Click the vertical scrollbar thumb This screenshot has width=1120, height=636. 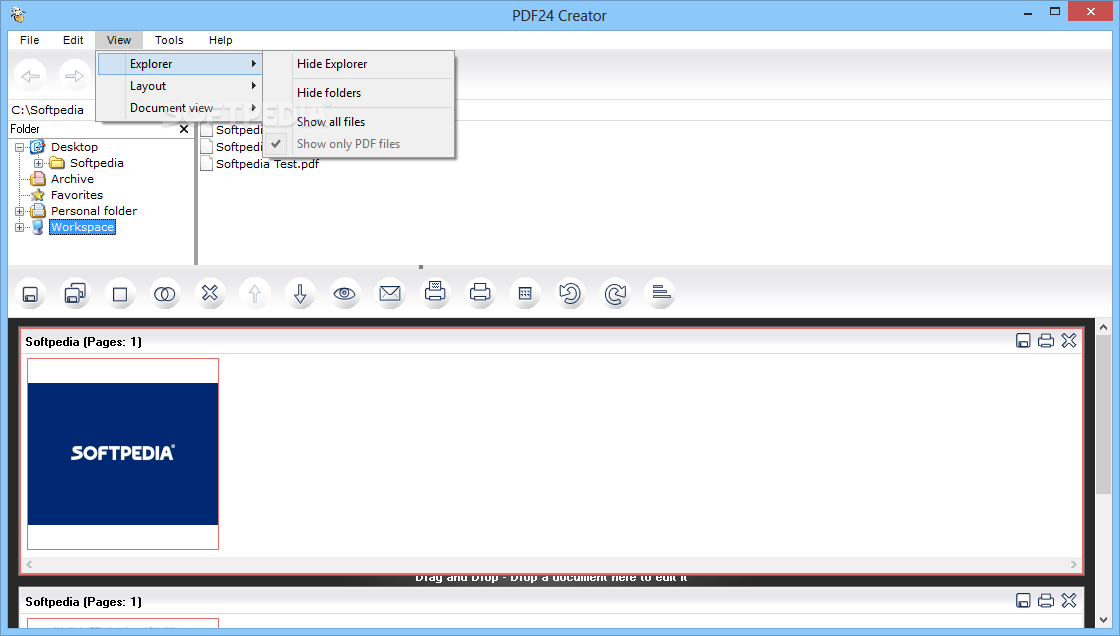pos(1104,414)
